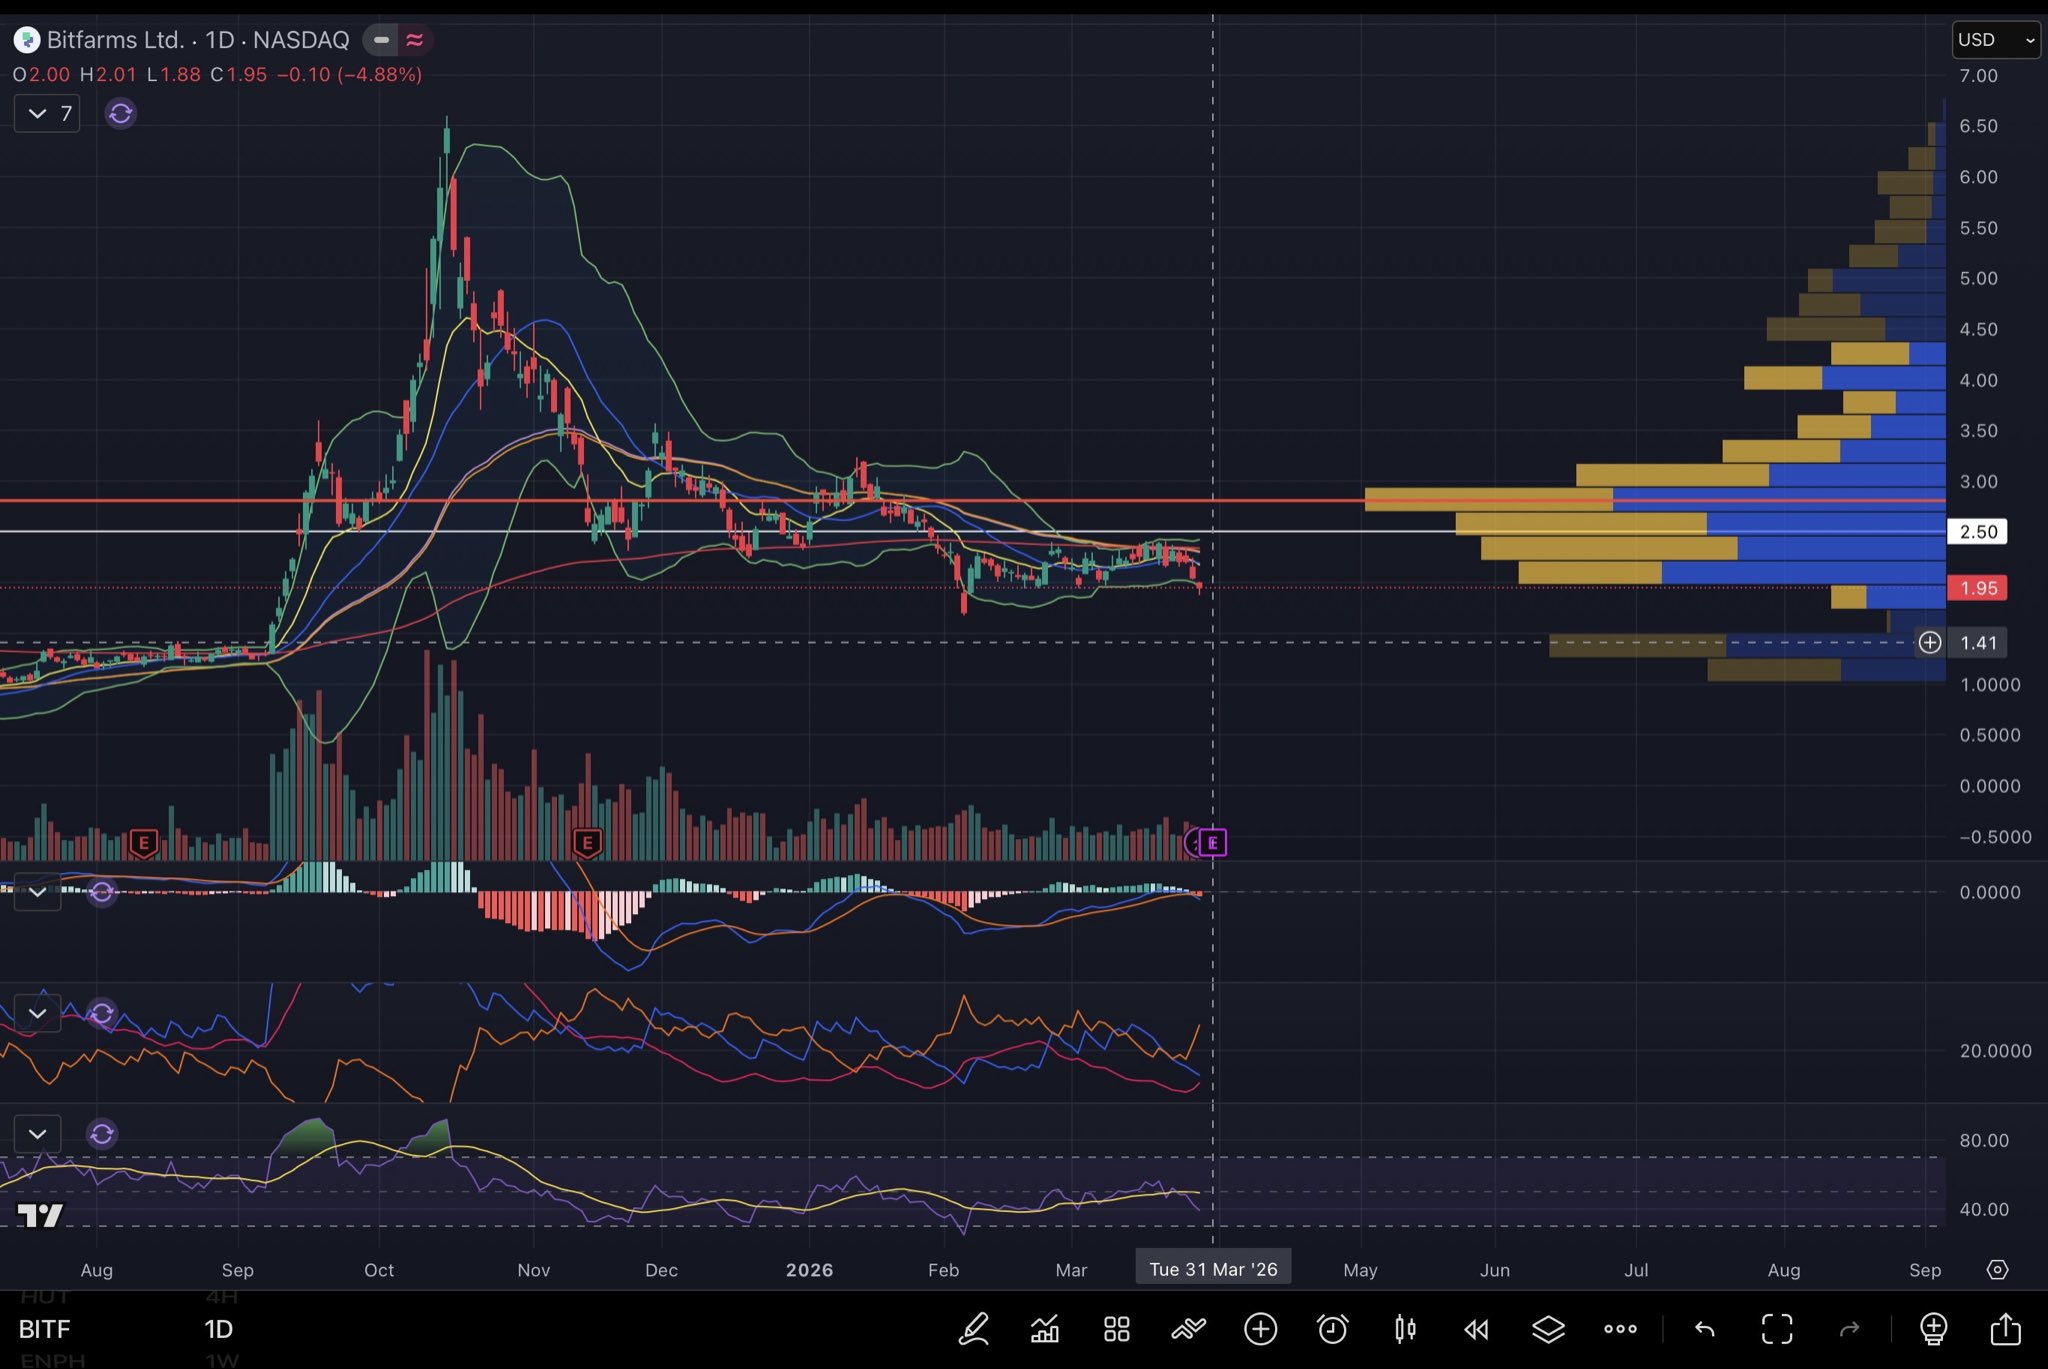Open the alert clock icon
The width and height of the screenshot is (2048, 1369).
pos(1332,1329)
